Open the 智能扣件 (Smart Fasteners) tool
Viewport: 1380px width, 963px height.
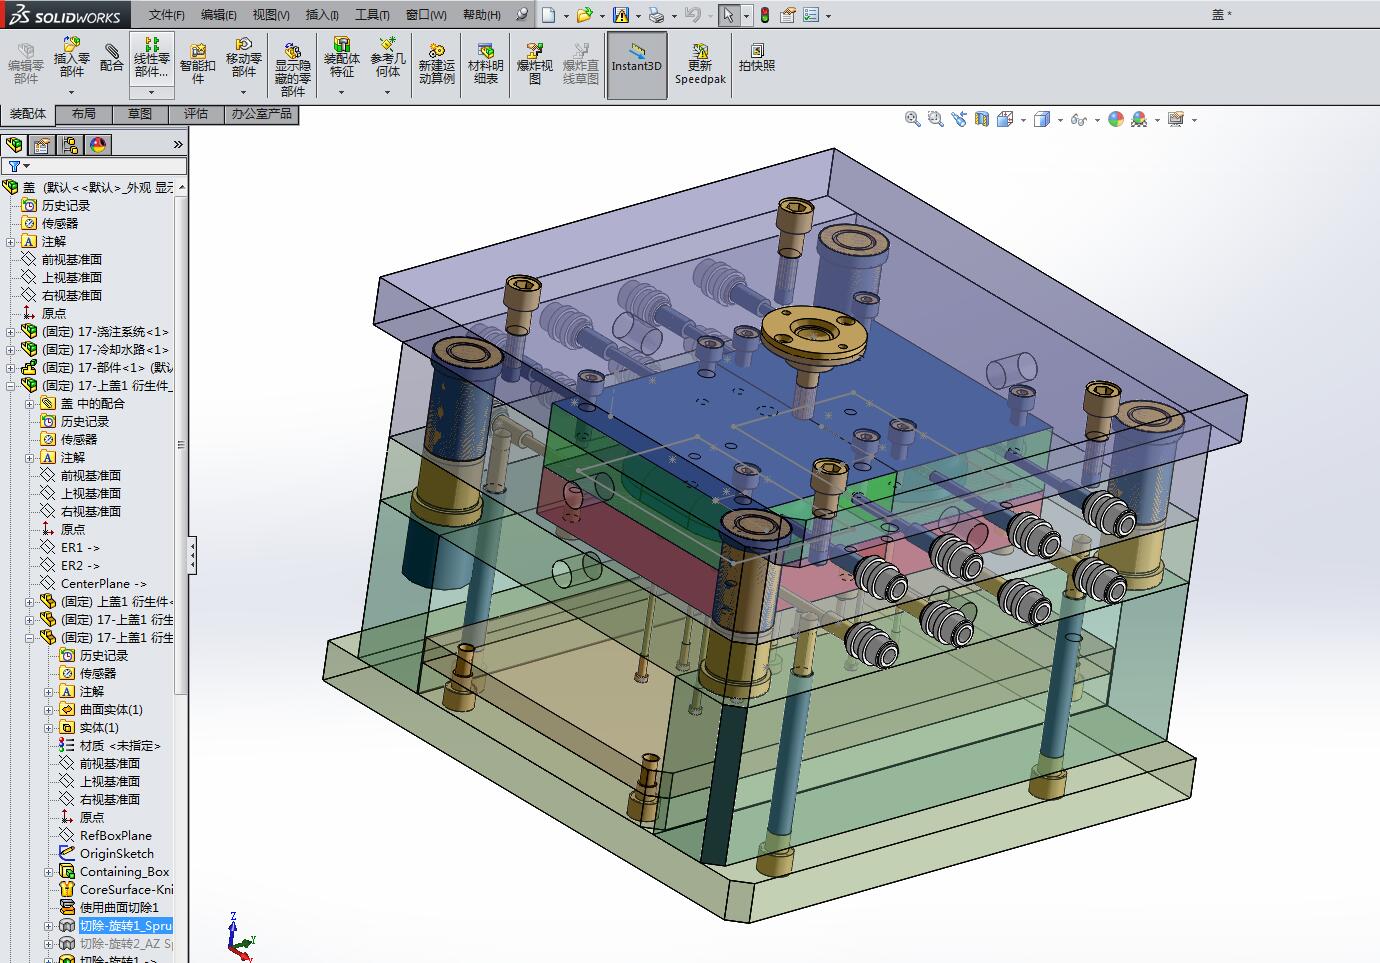[198, 62]
